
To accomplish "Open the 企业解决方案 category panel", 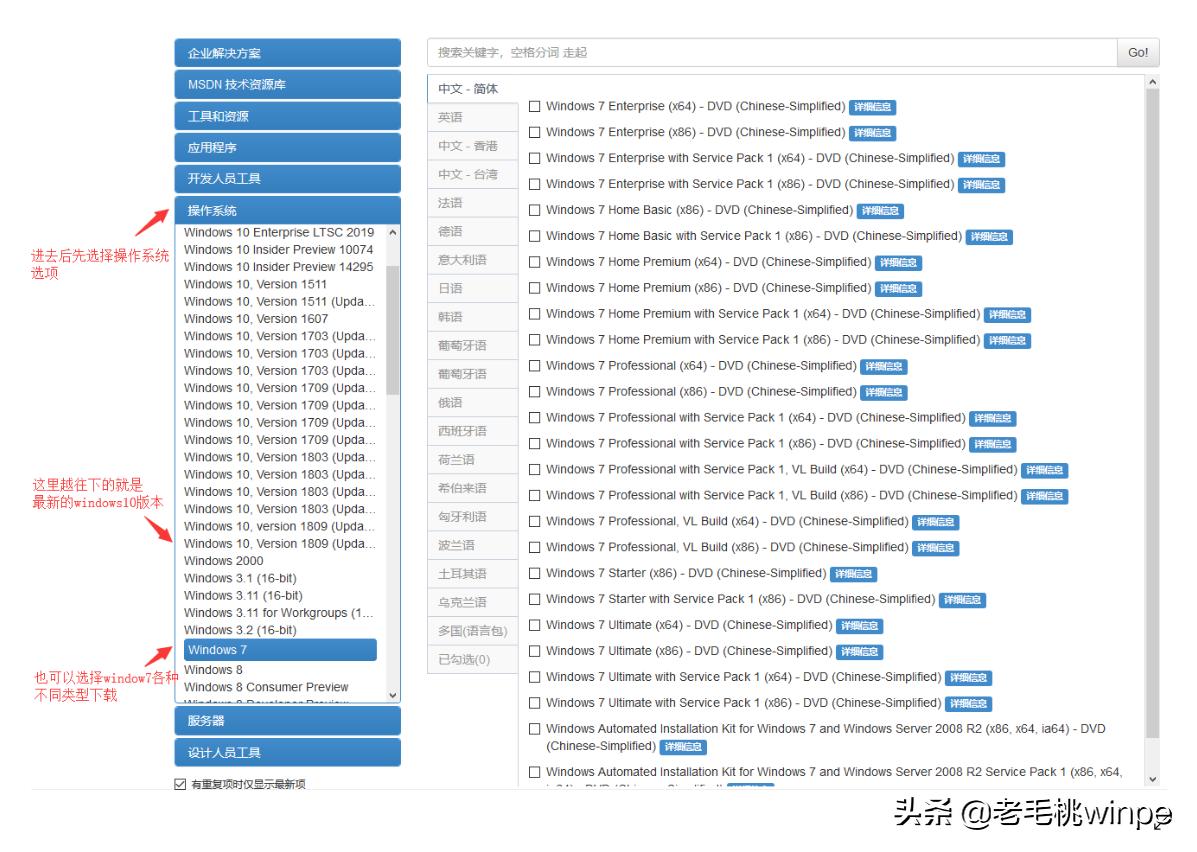I will click(287, 52).
